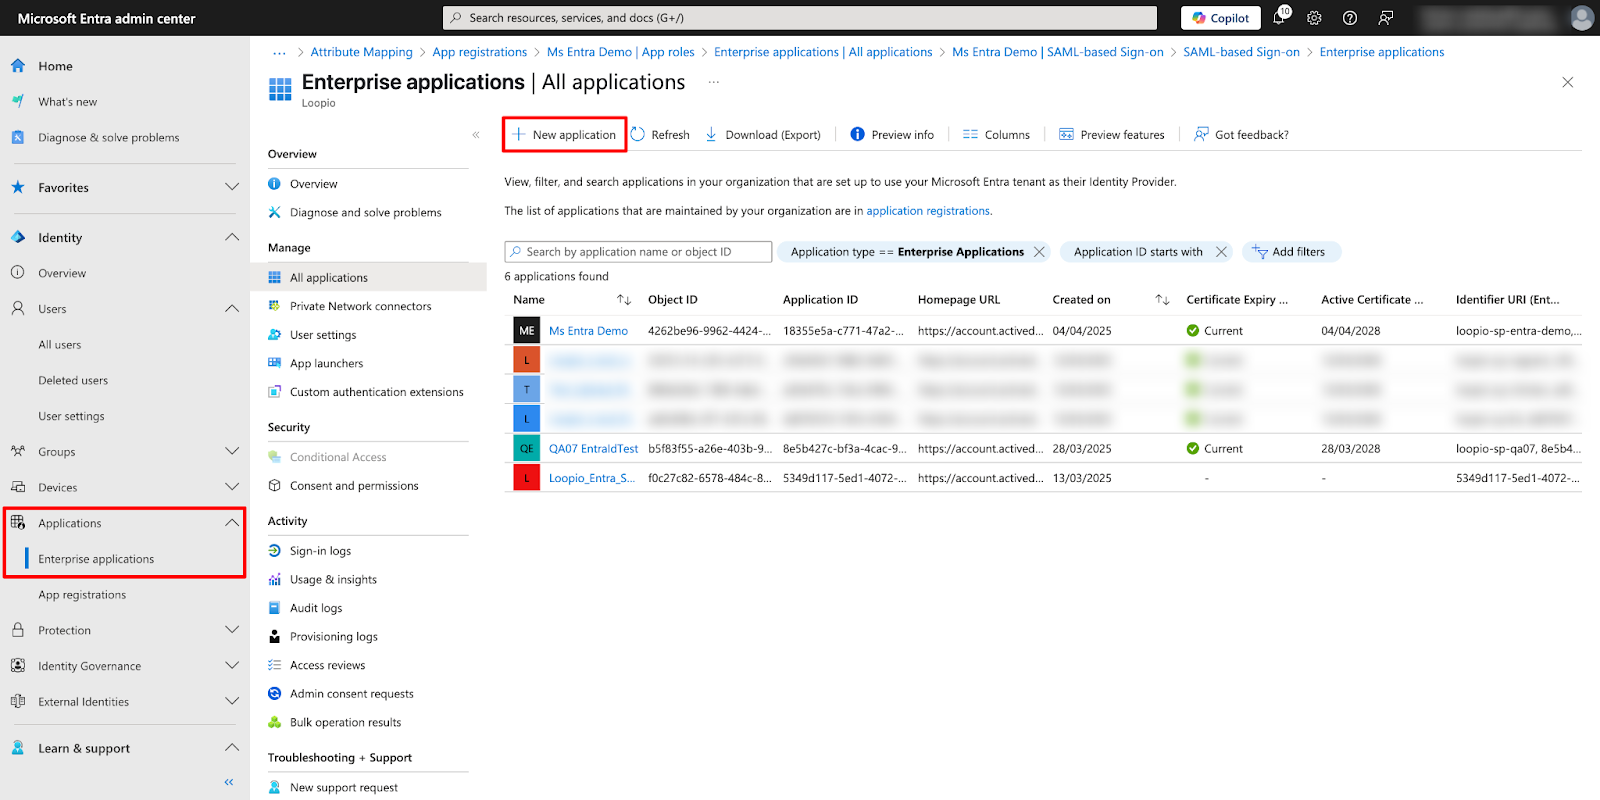Collapse the inner menu pane chevron
The height and width of the screenshot is (800, 1600).
[476, 135]
